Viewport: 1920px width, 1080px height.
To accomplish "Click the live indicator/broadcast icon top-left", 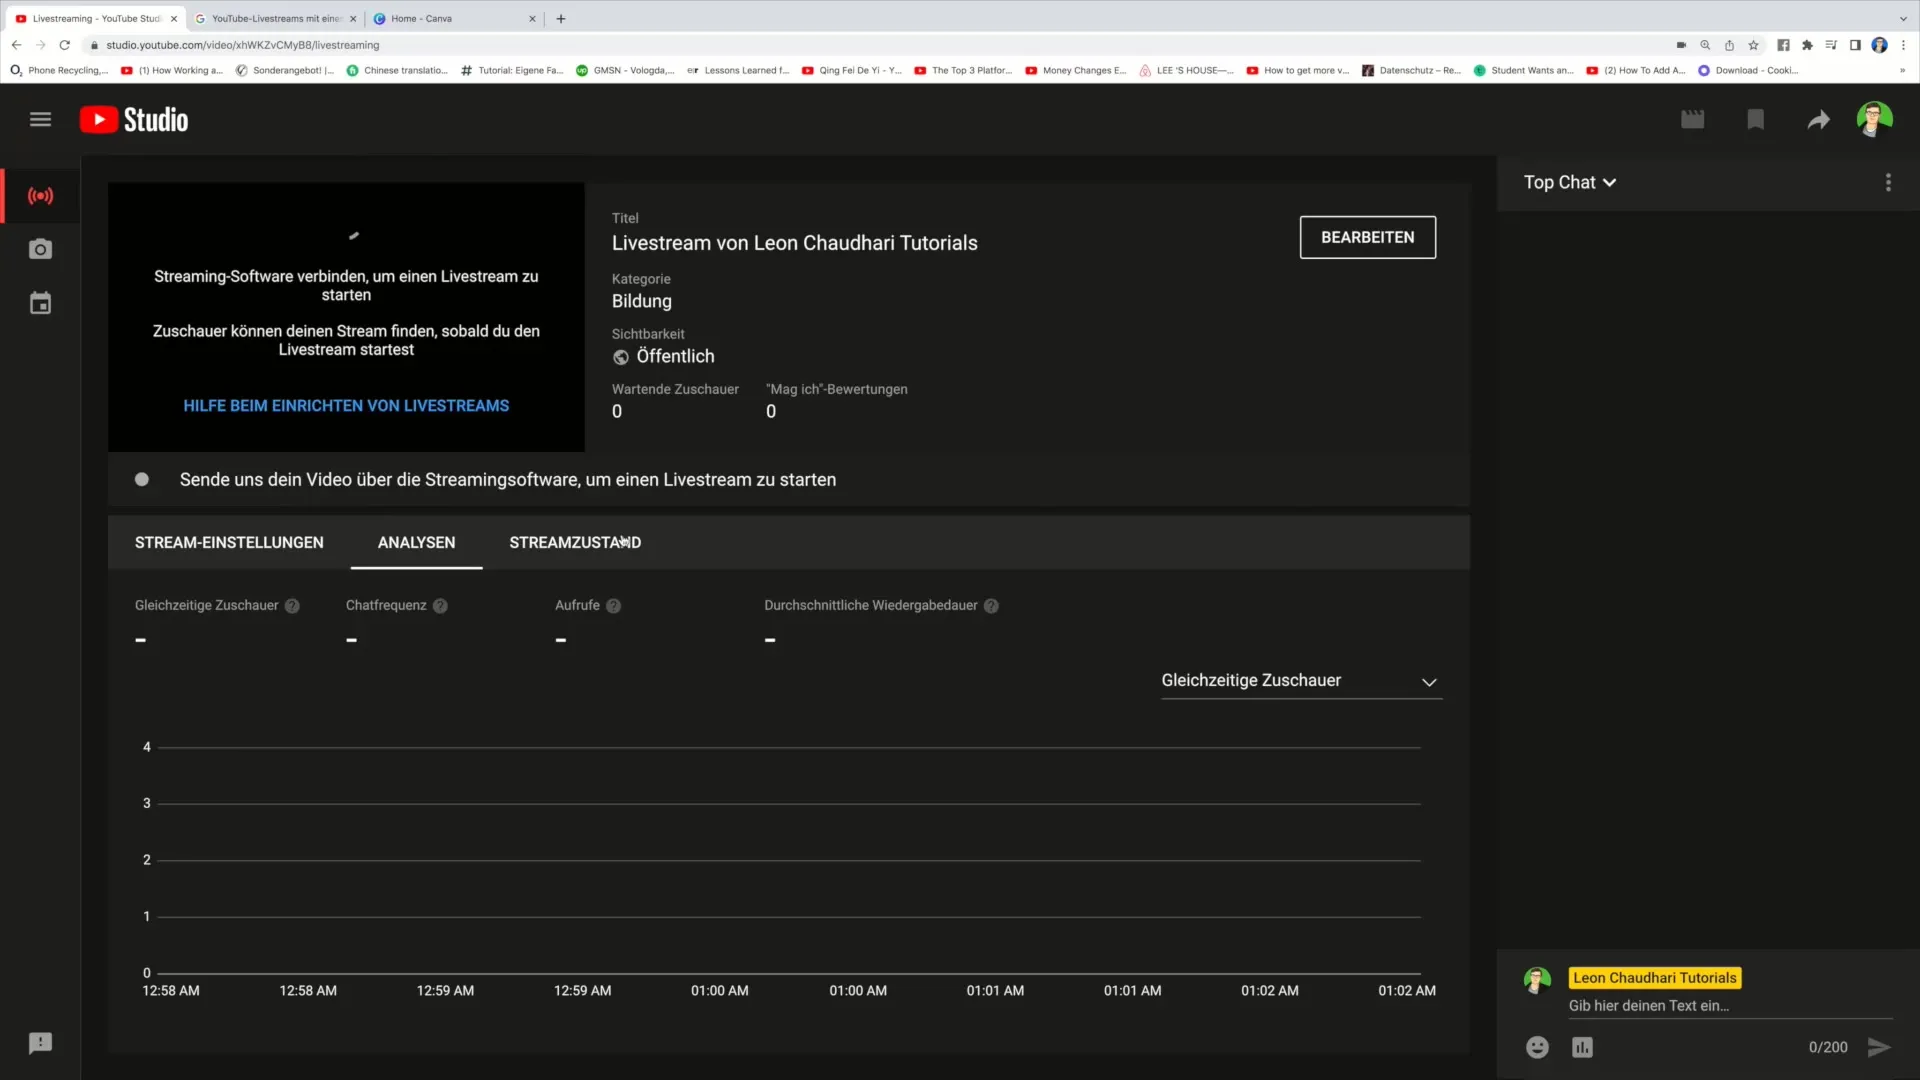I will point(40,195).
